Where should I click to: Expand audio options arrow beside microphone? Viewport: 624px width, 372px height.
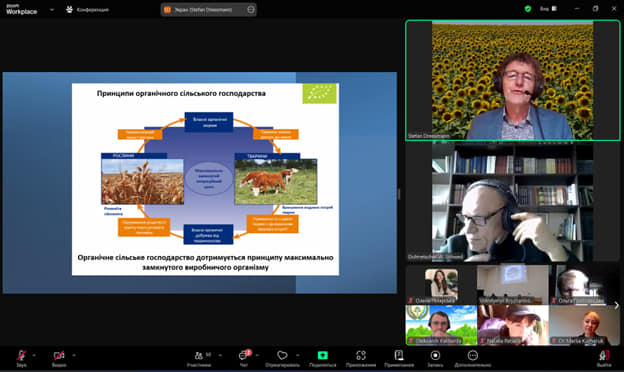click(x=34, y=355)
